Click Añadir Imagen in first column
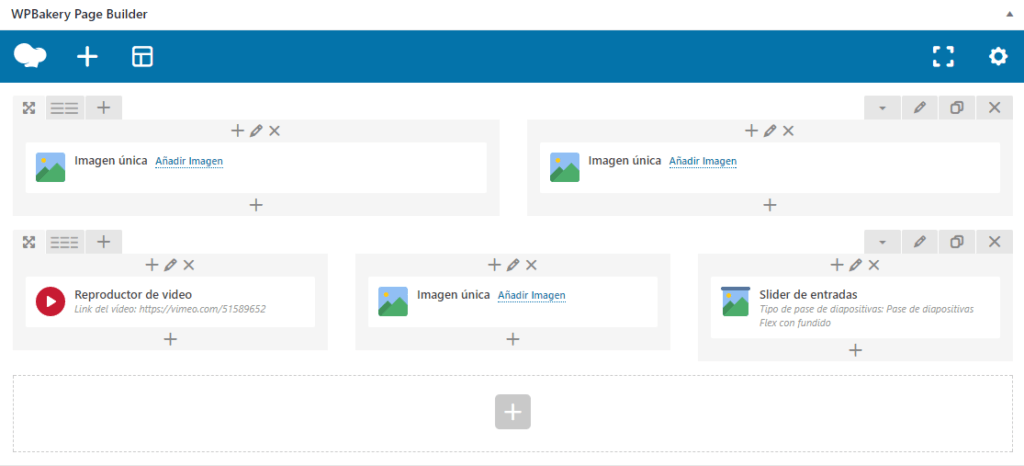Image resolution: width=1024 pixels, height=466 pixels. [x=189, y=161]
